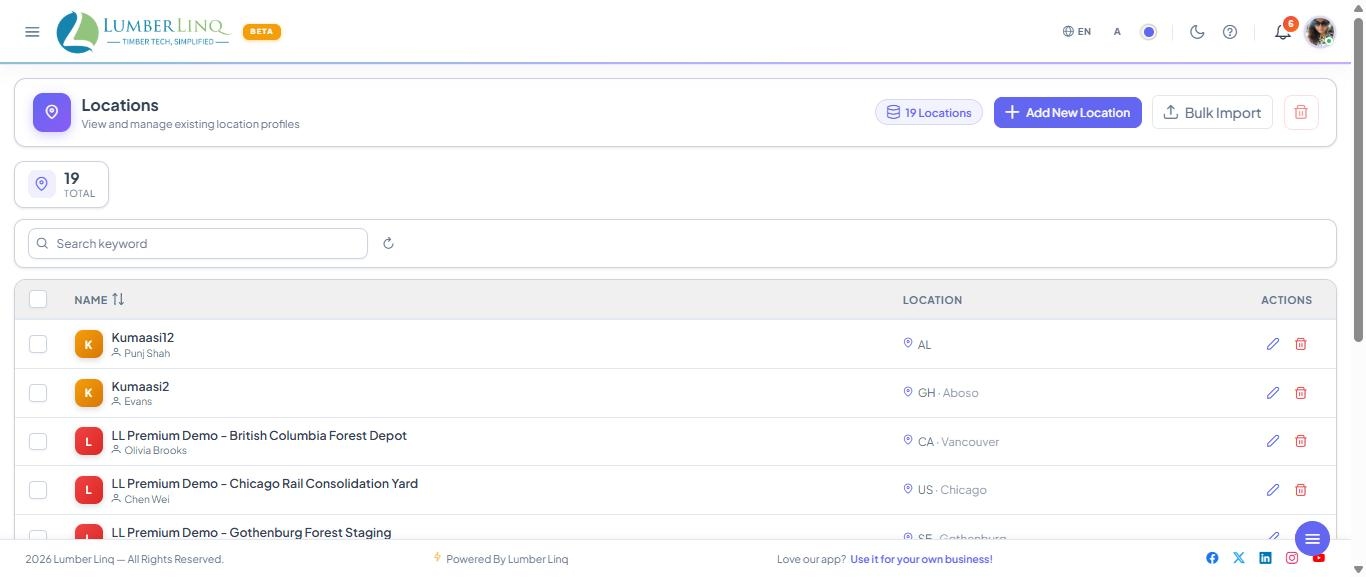Open the help question mark icon
The height and width of the screenshot is (577, 1366).
point(1230,32)
